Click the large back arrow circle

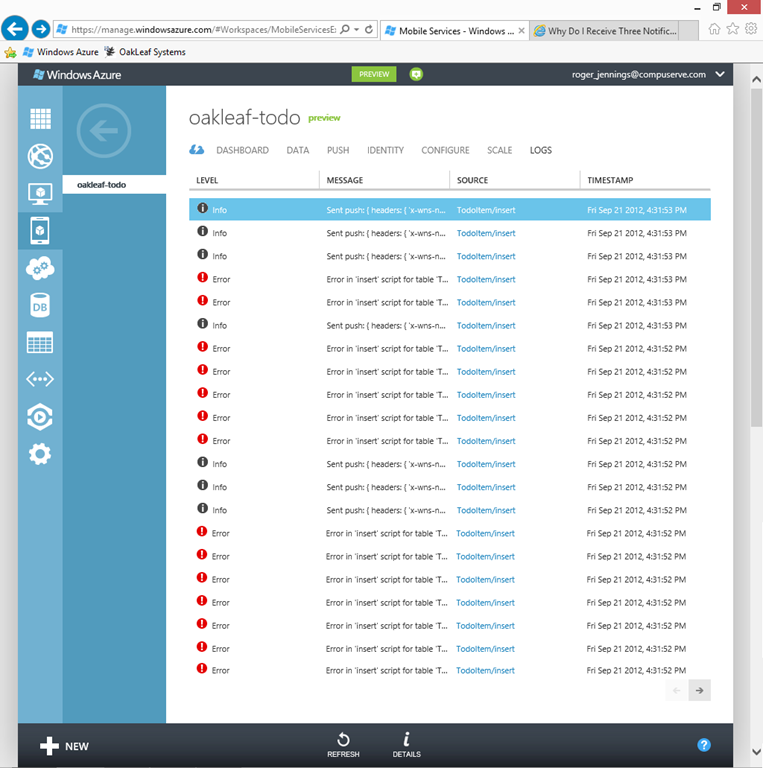(104, 131)
